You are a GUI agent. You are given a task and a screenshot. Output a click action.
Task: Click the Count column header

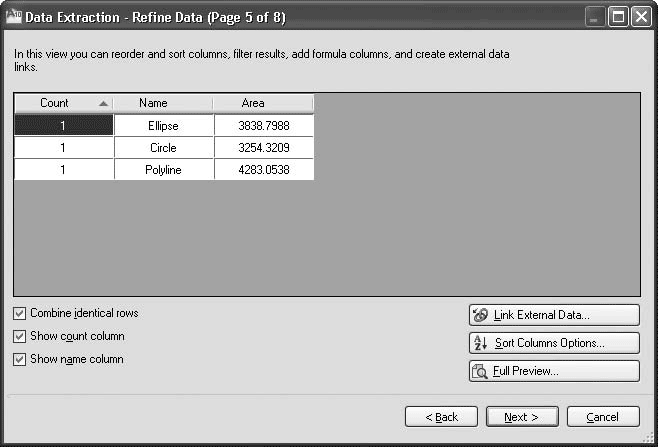coord(63,103)
